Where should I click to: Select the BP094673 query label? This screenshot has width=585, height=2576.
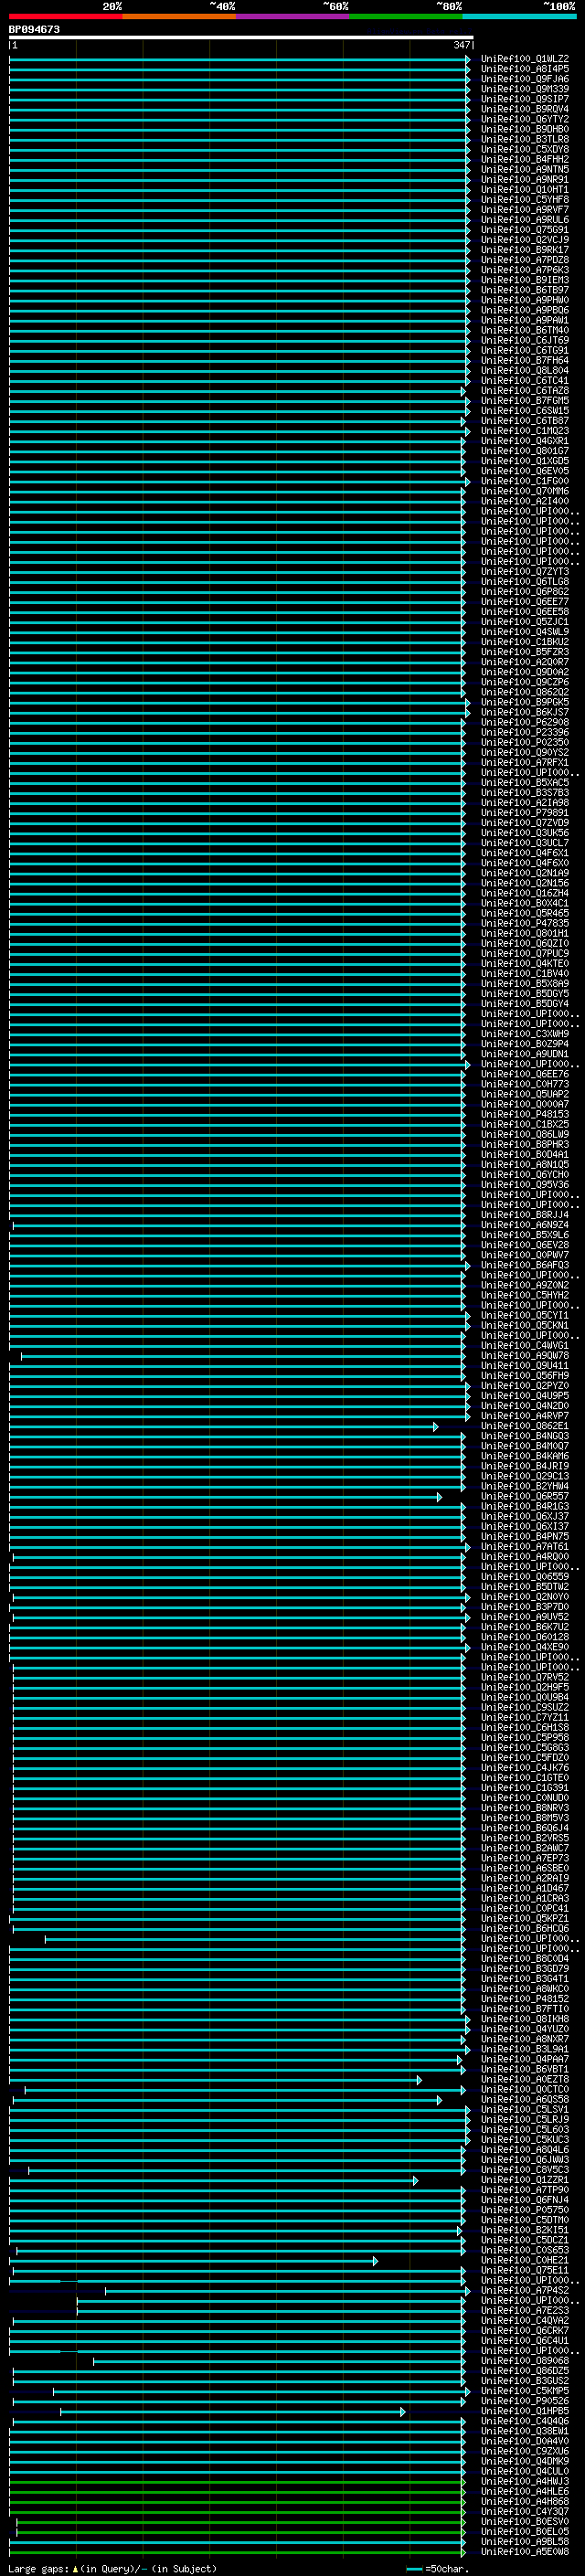[x=34, y=29]
